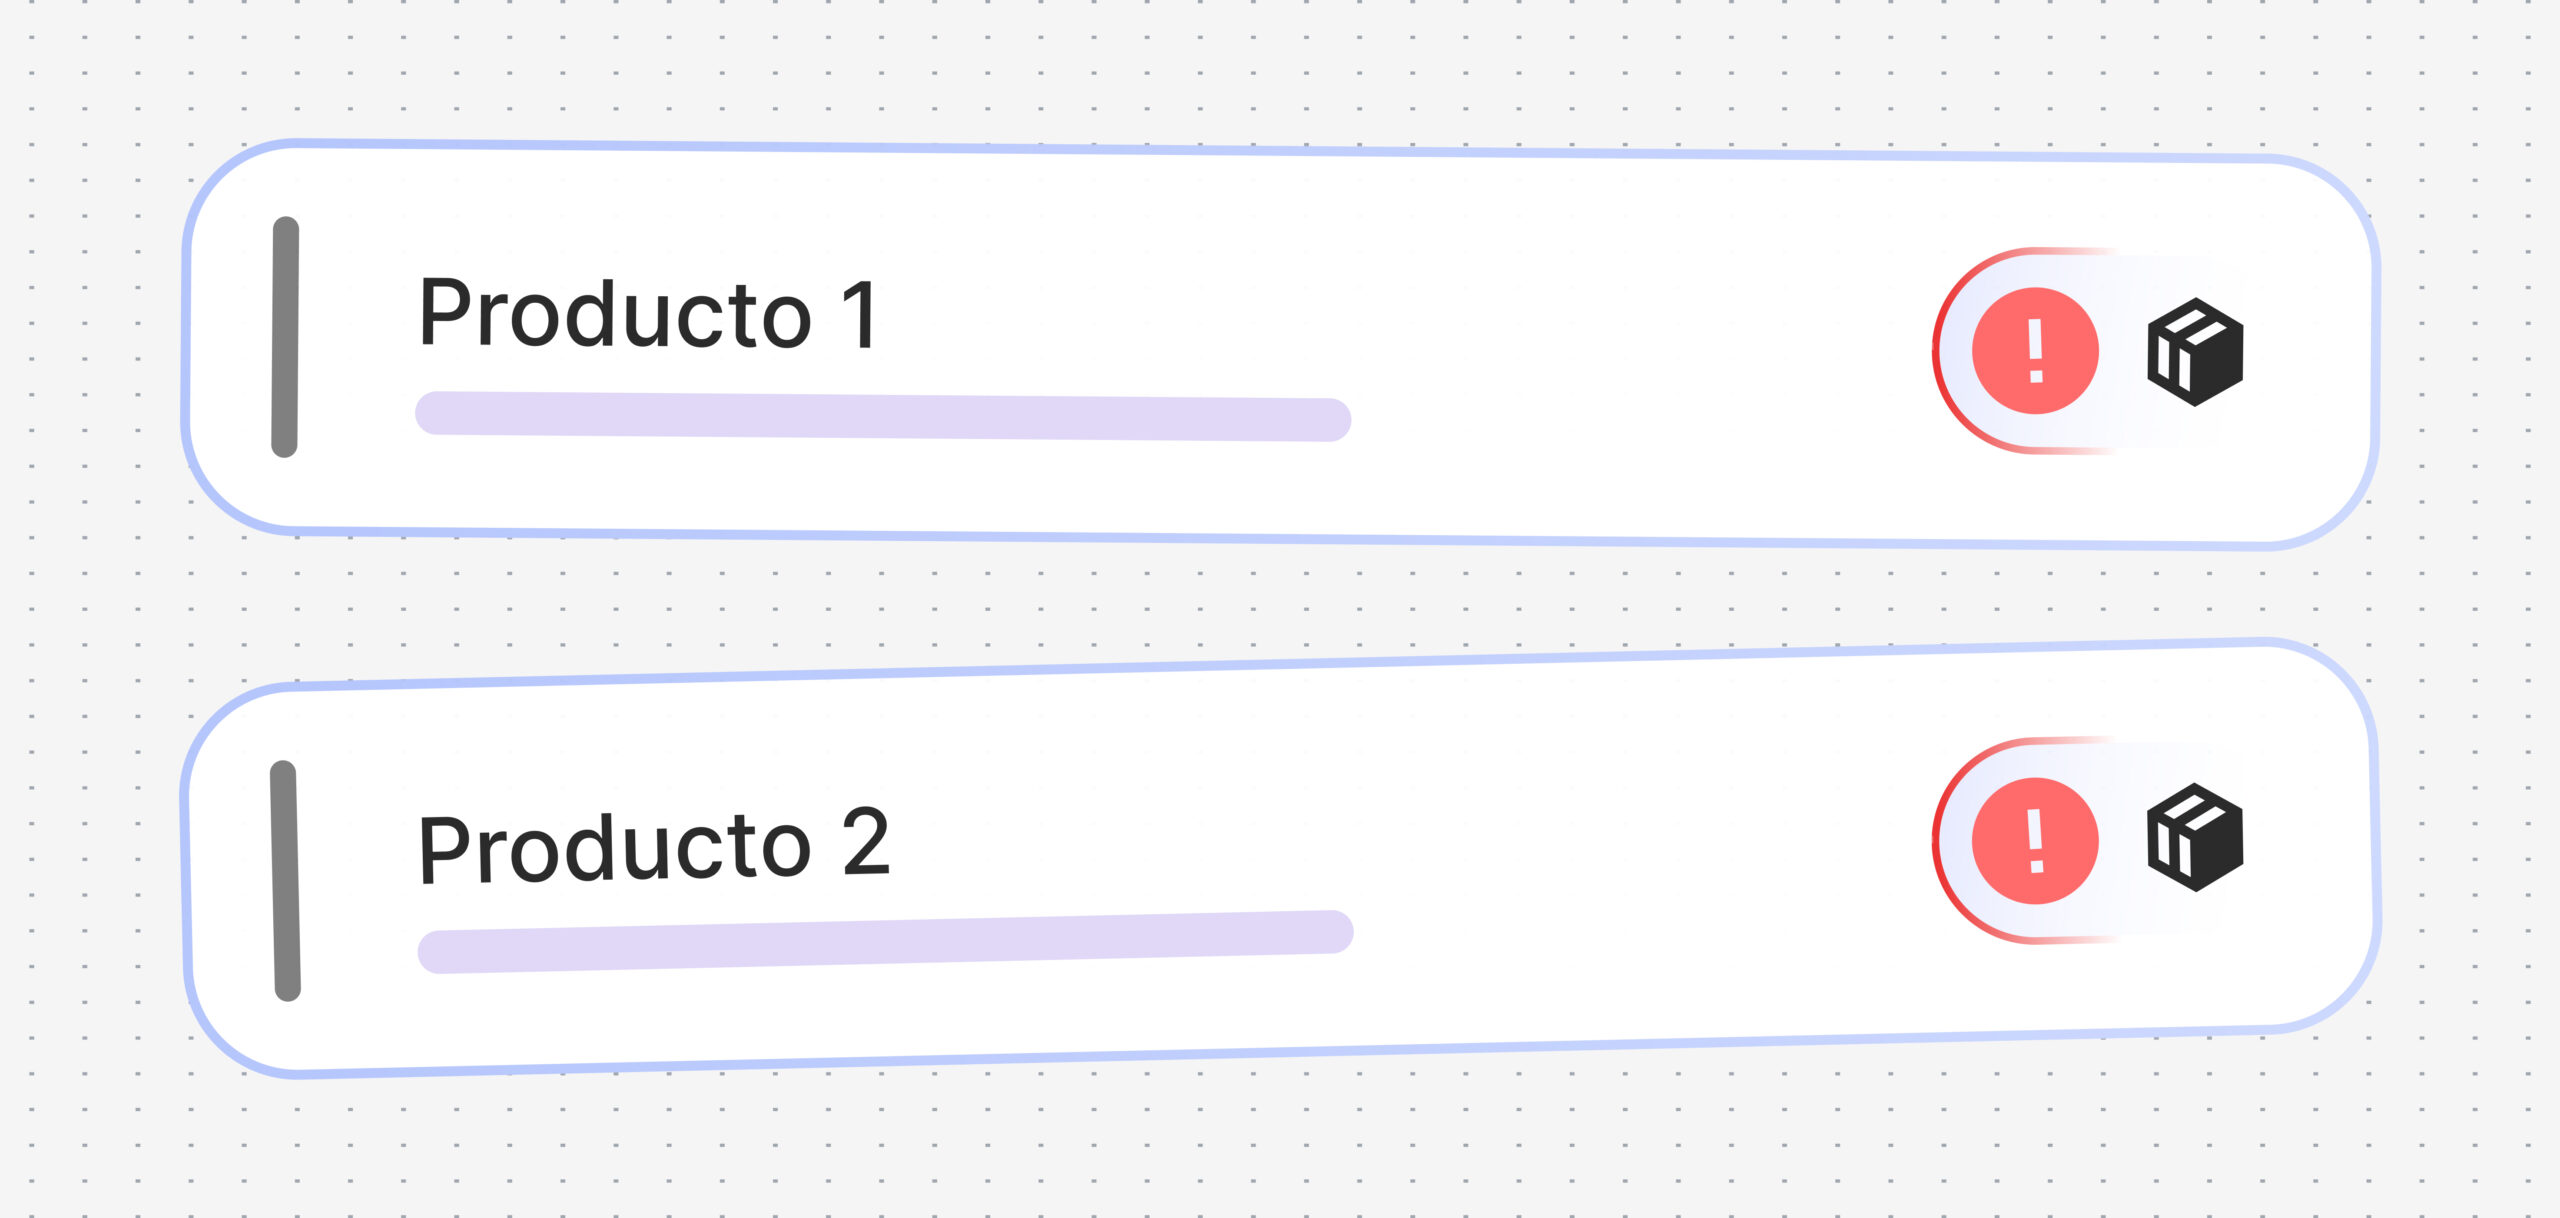Image resolution: width=2560 pixels, height=1218 pixels.
Task: Click the lilac progress bar under Producto 2
Action: (885, 942)
